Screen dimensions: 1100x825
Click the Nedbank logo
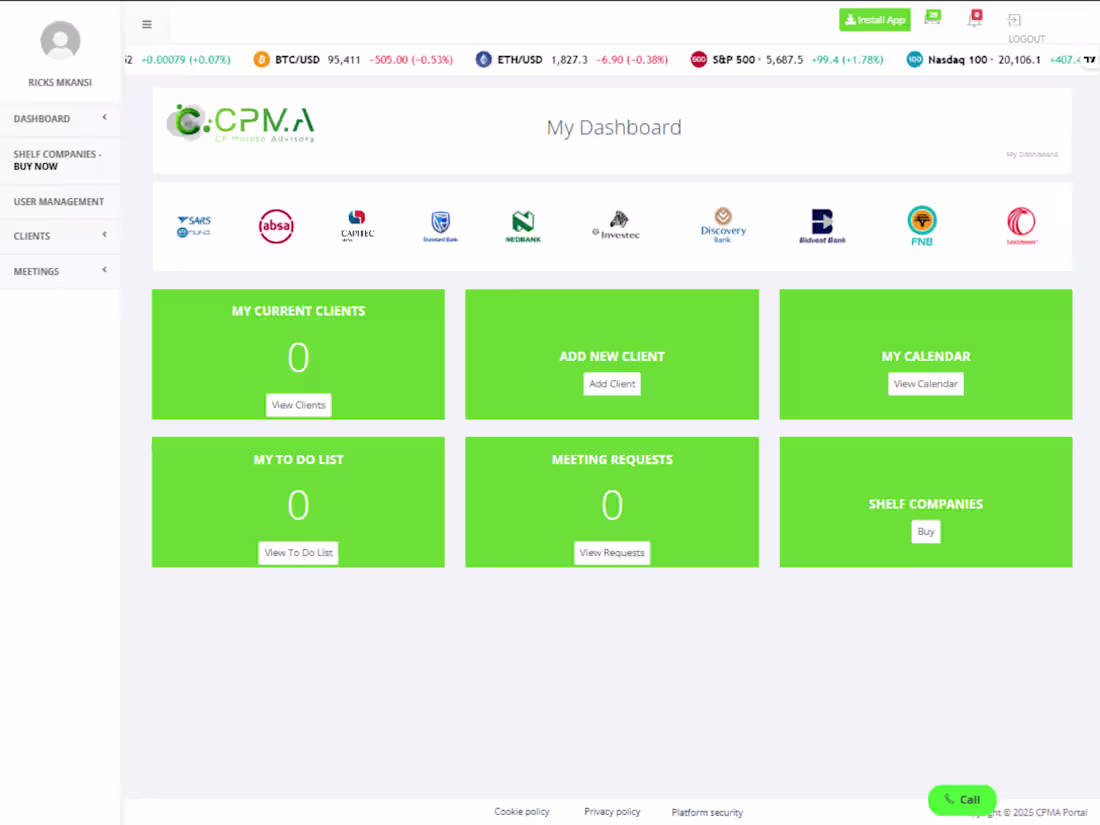pyautogui.click(x=522, y=225)
